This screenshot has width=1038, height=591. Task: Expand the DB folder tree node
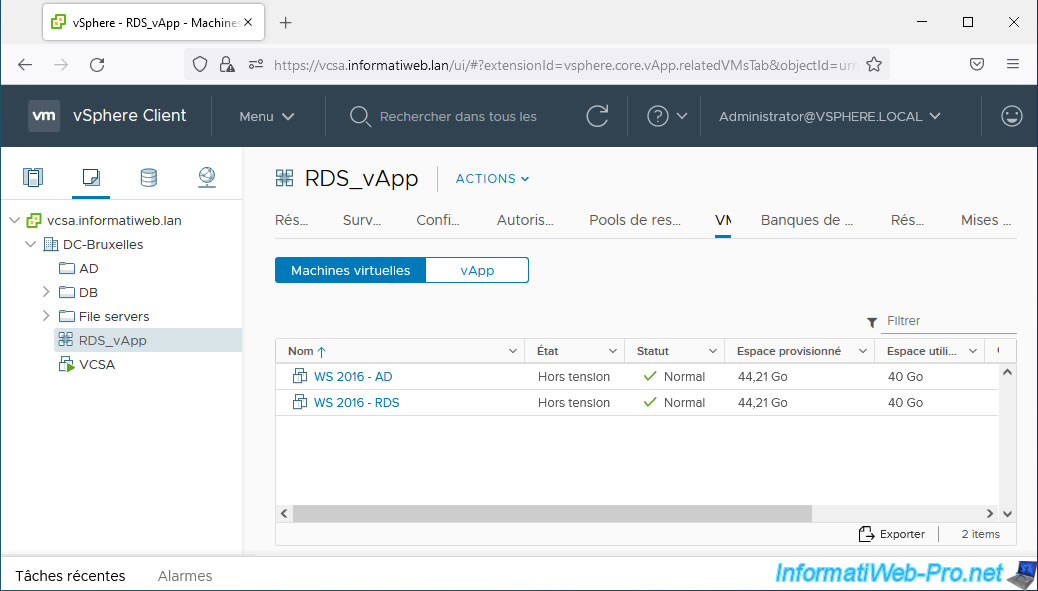(x=46, y=292)
